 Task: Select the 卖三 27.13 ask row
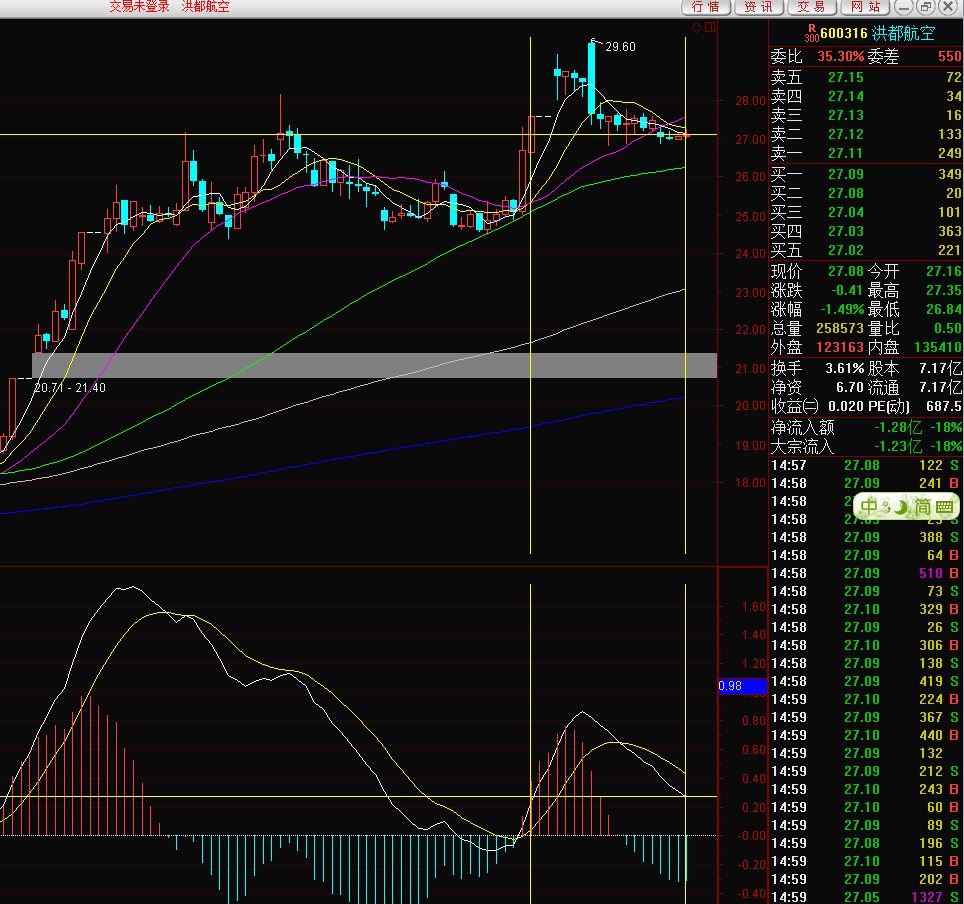pos(866,116)
